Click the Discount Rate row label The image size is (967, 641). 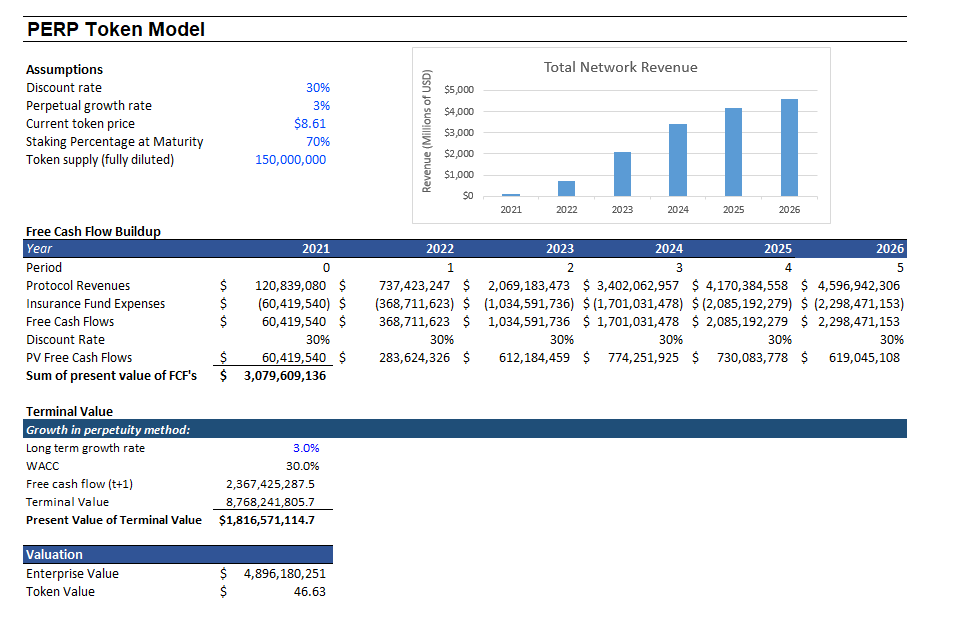tap(65, 339)
